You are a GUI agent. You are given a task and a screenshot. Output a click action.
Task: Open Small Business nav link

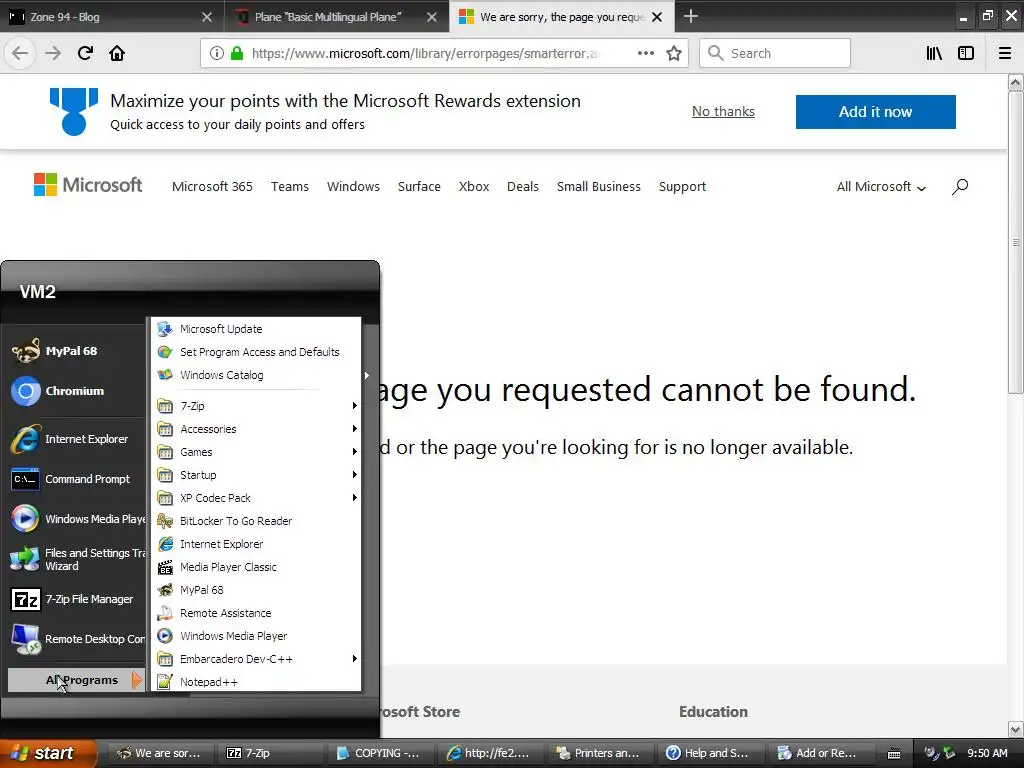point(599,187)
